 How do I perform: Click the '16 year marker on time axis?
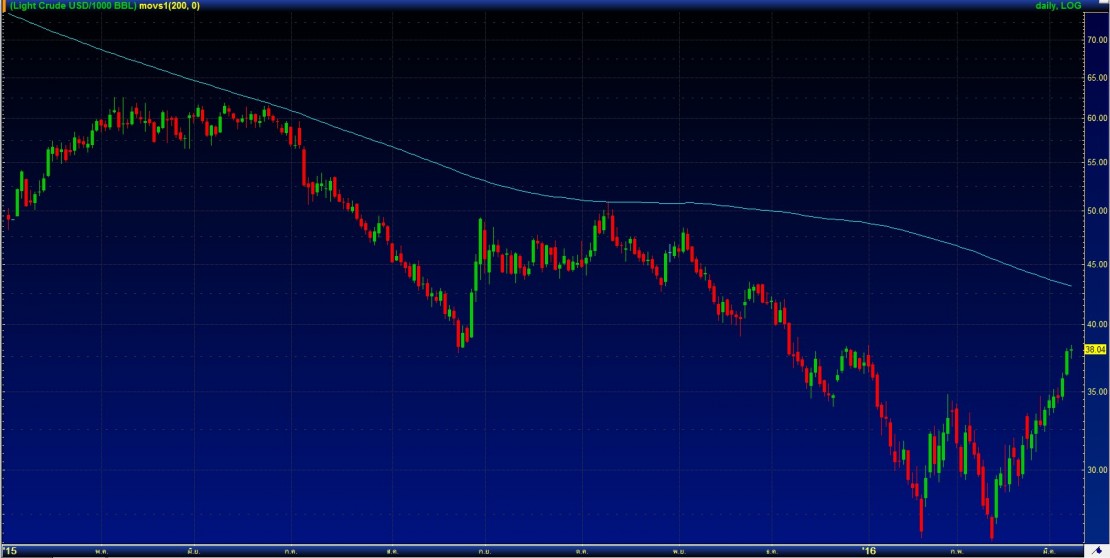[x=868, y=550]
